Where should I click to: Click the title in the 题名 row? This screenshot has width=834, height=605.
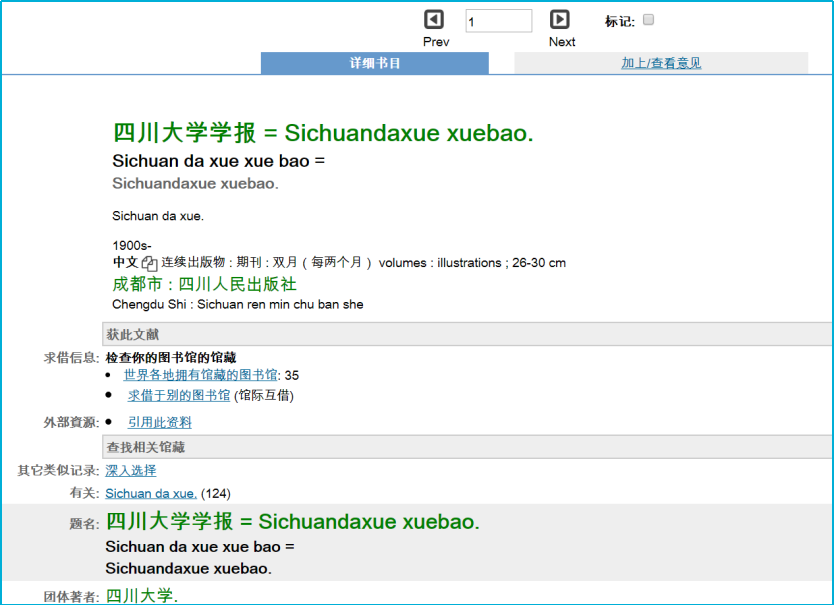point(293,521)
